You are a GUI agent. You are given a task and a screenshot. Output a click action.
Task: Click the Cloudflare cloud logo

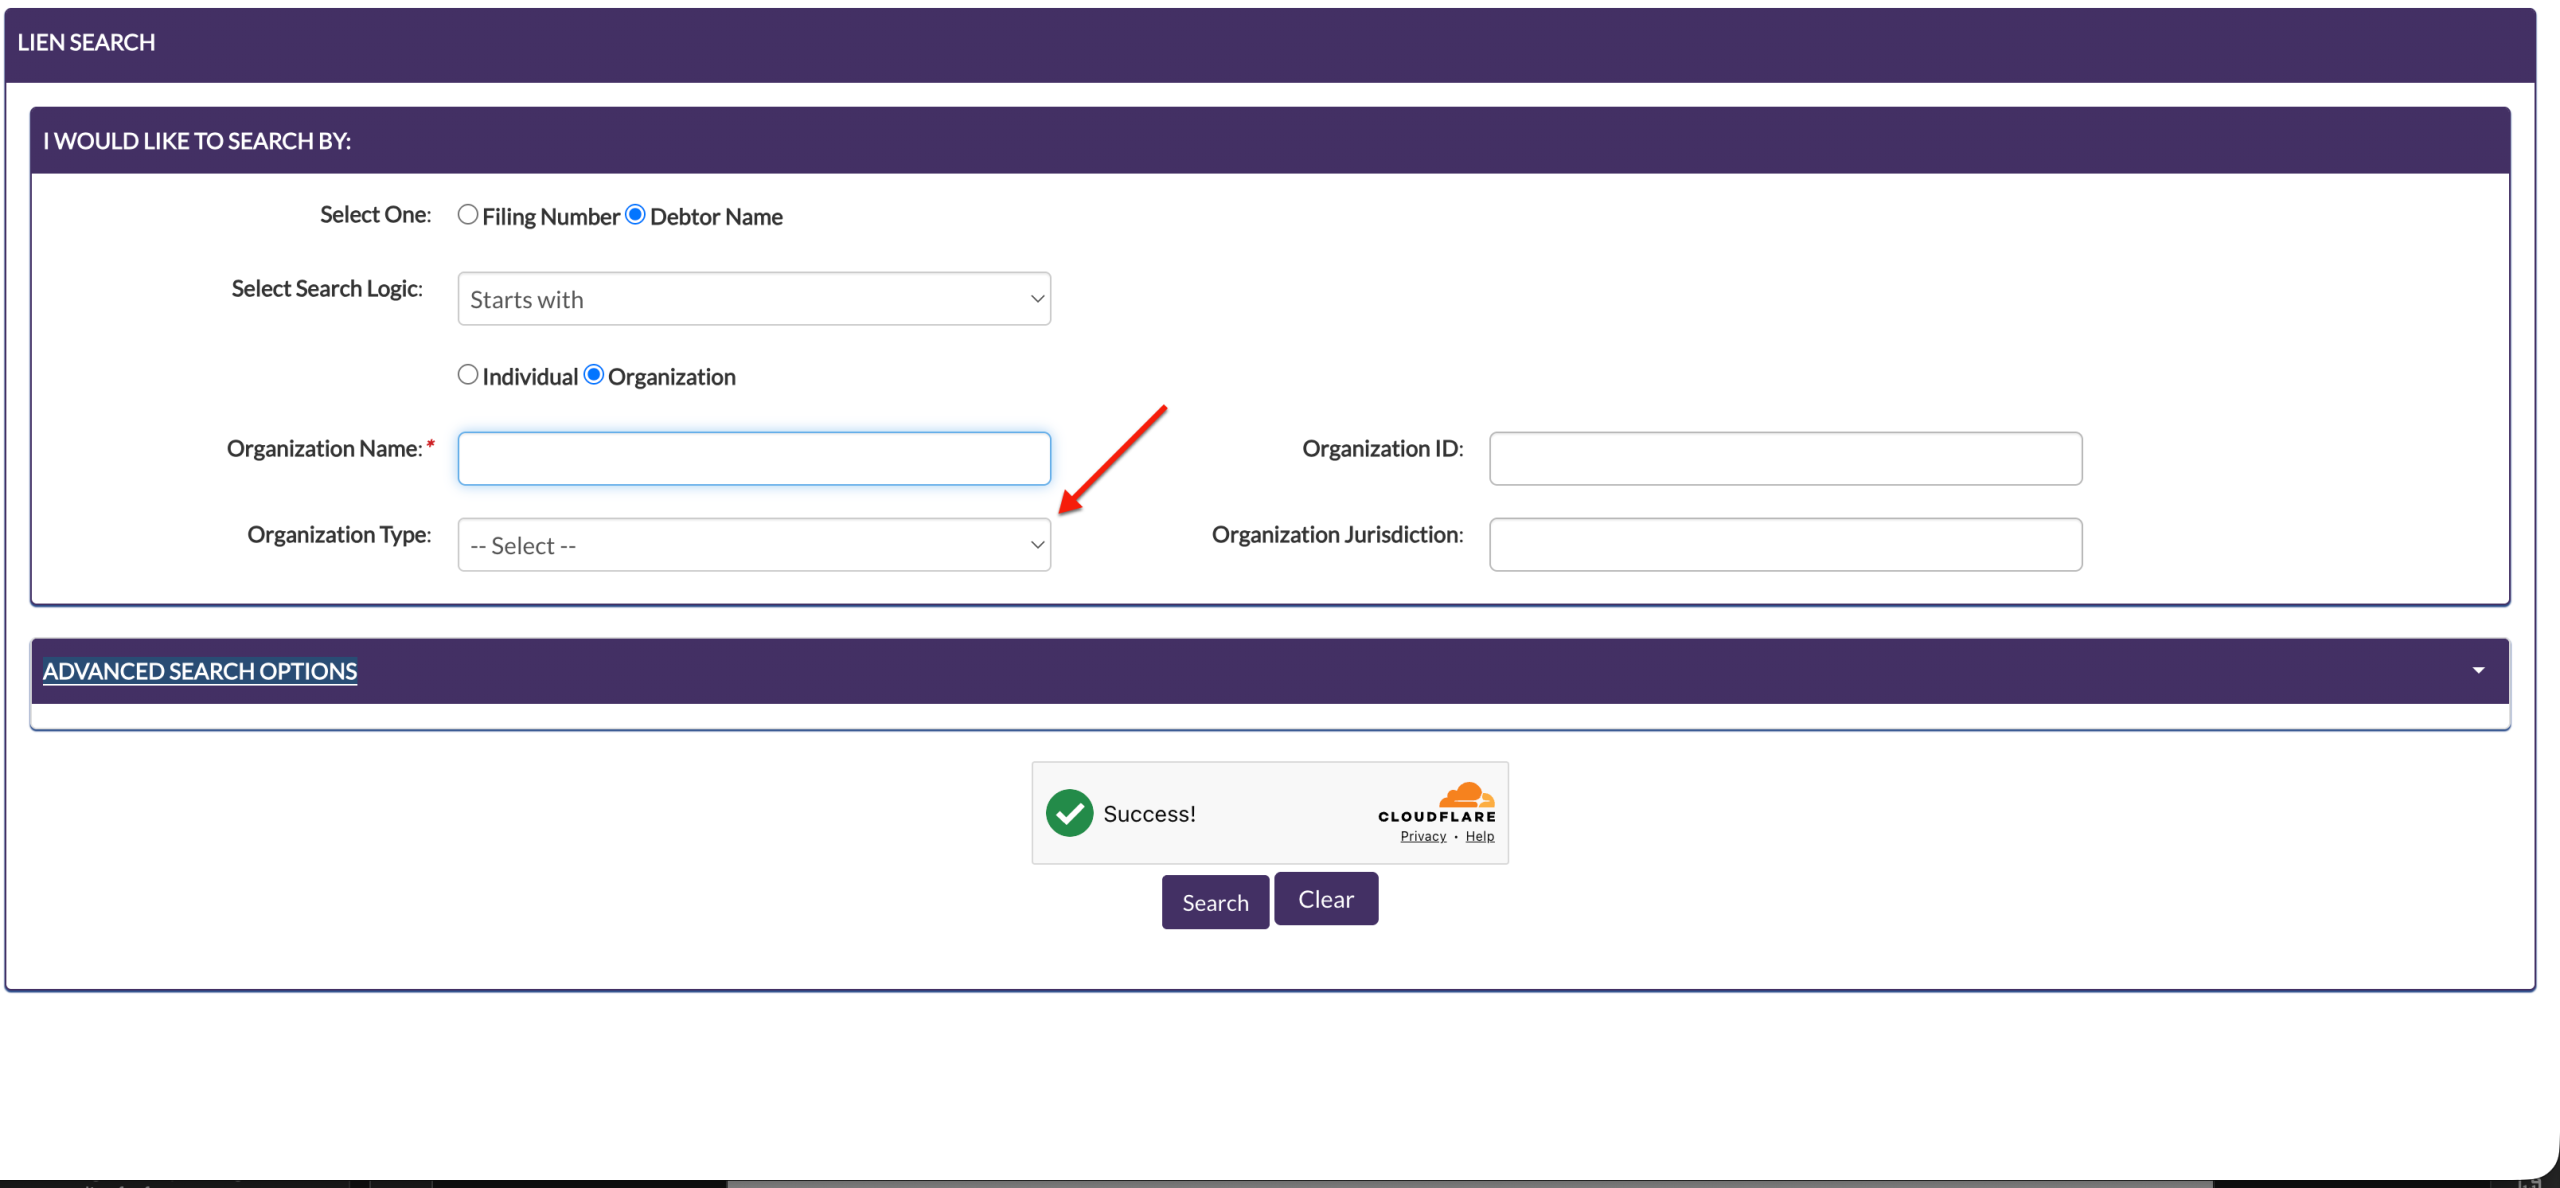coord(1466,795)
